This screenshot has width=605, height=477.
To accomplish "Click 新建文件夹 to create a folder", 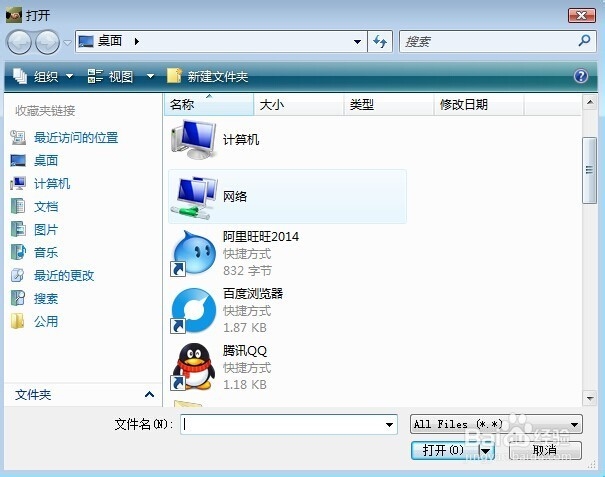I will click(x=207, y=76).
